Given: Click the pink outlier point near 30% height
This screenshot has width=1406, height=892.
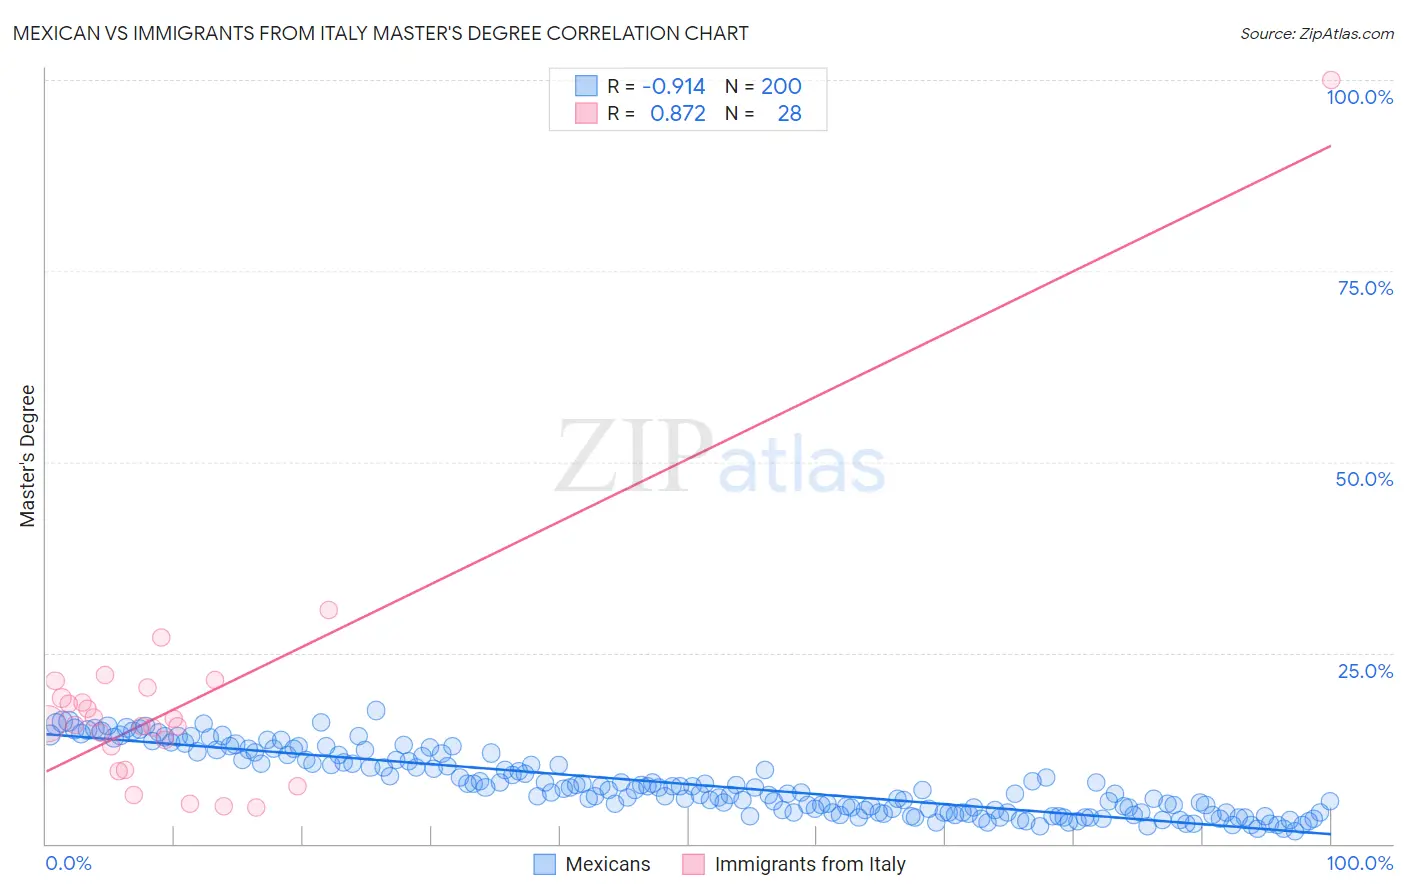Looking at the screenshot, I should (x=328, y=610).
